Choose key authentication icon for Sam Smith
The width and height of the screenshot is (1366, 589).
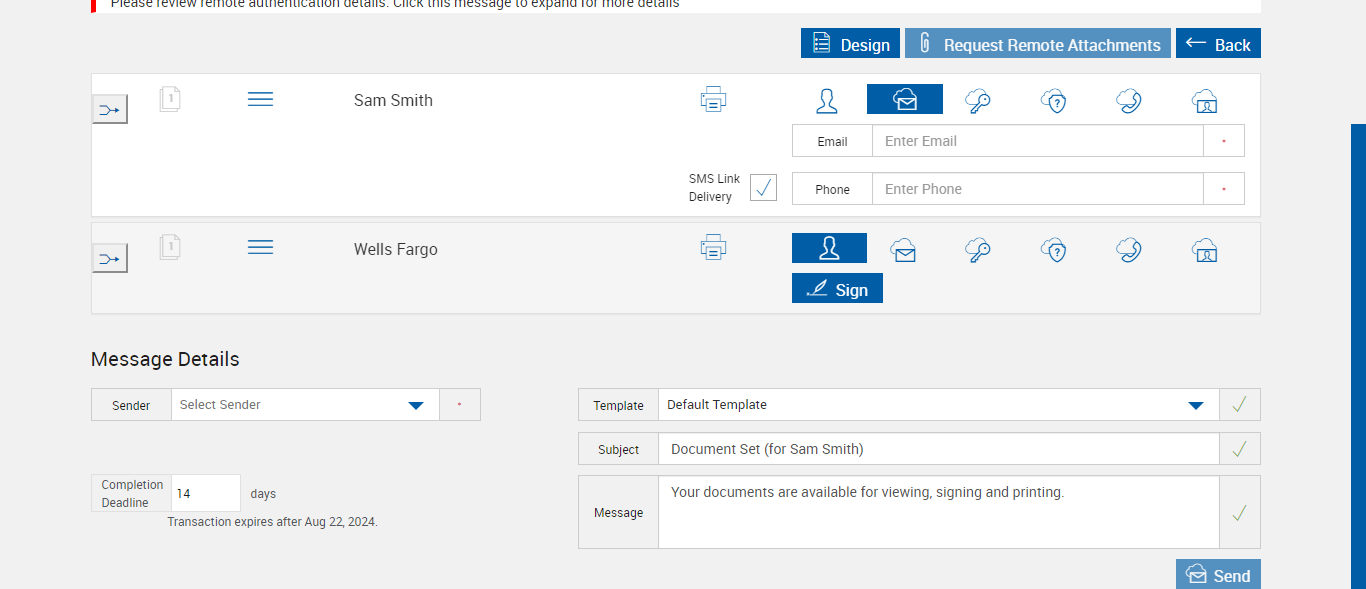pos(978,100)
